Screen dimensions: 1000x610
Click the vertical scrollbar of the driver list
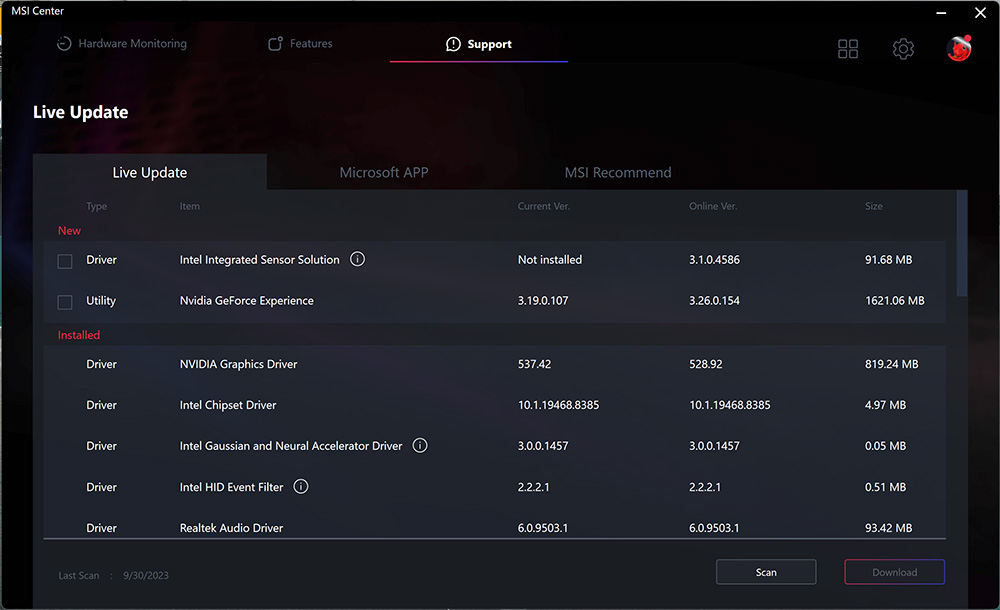pos(962,245)
